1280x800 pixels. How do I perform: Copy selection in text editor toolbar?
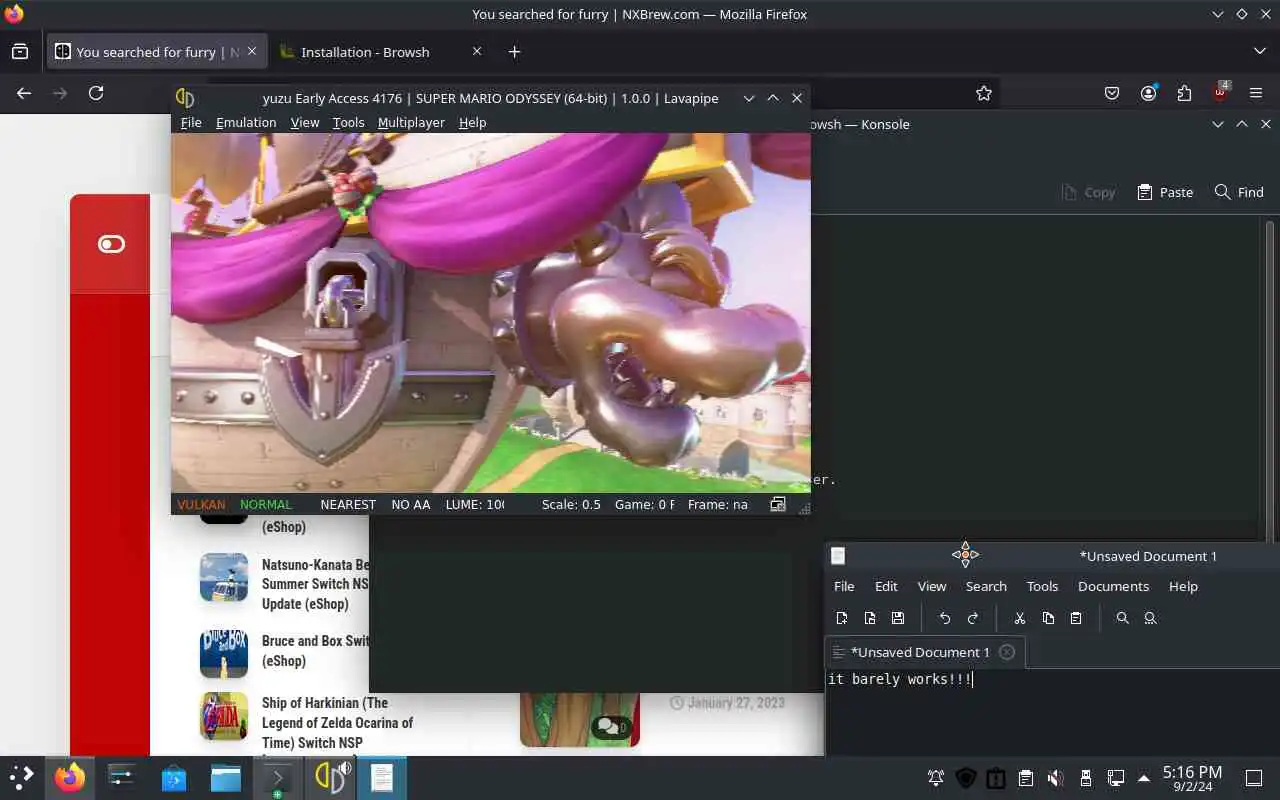tap(1048, 618)
